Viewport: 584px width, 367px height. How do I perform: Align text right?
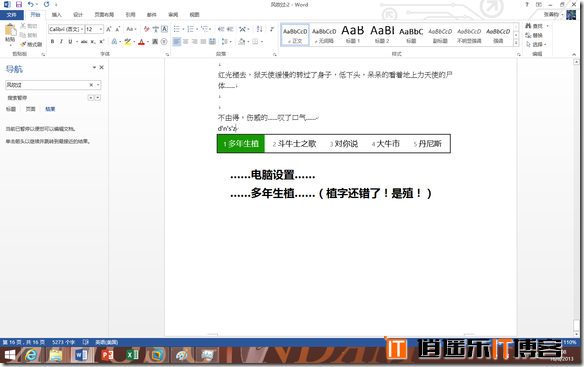(194, 42)
